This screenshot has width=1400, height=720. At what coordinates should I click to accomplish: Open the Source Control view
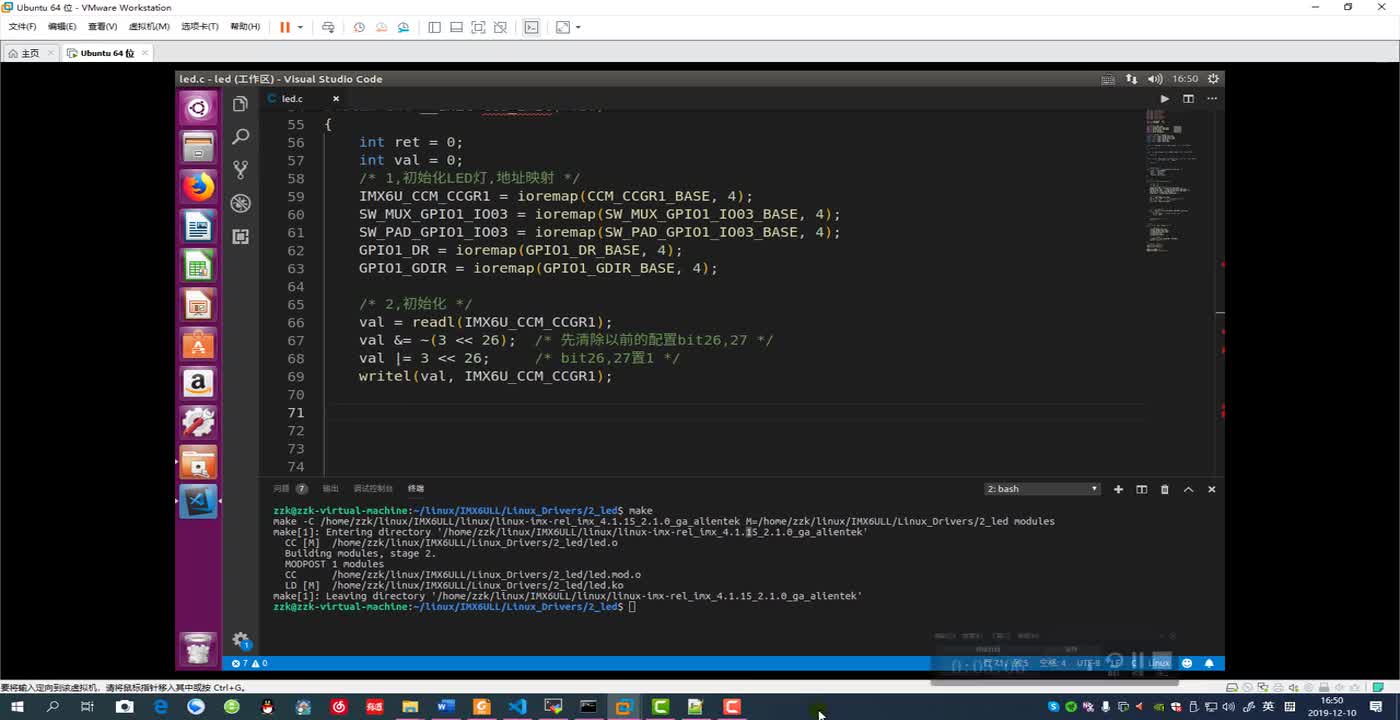(x=240, y=170)
